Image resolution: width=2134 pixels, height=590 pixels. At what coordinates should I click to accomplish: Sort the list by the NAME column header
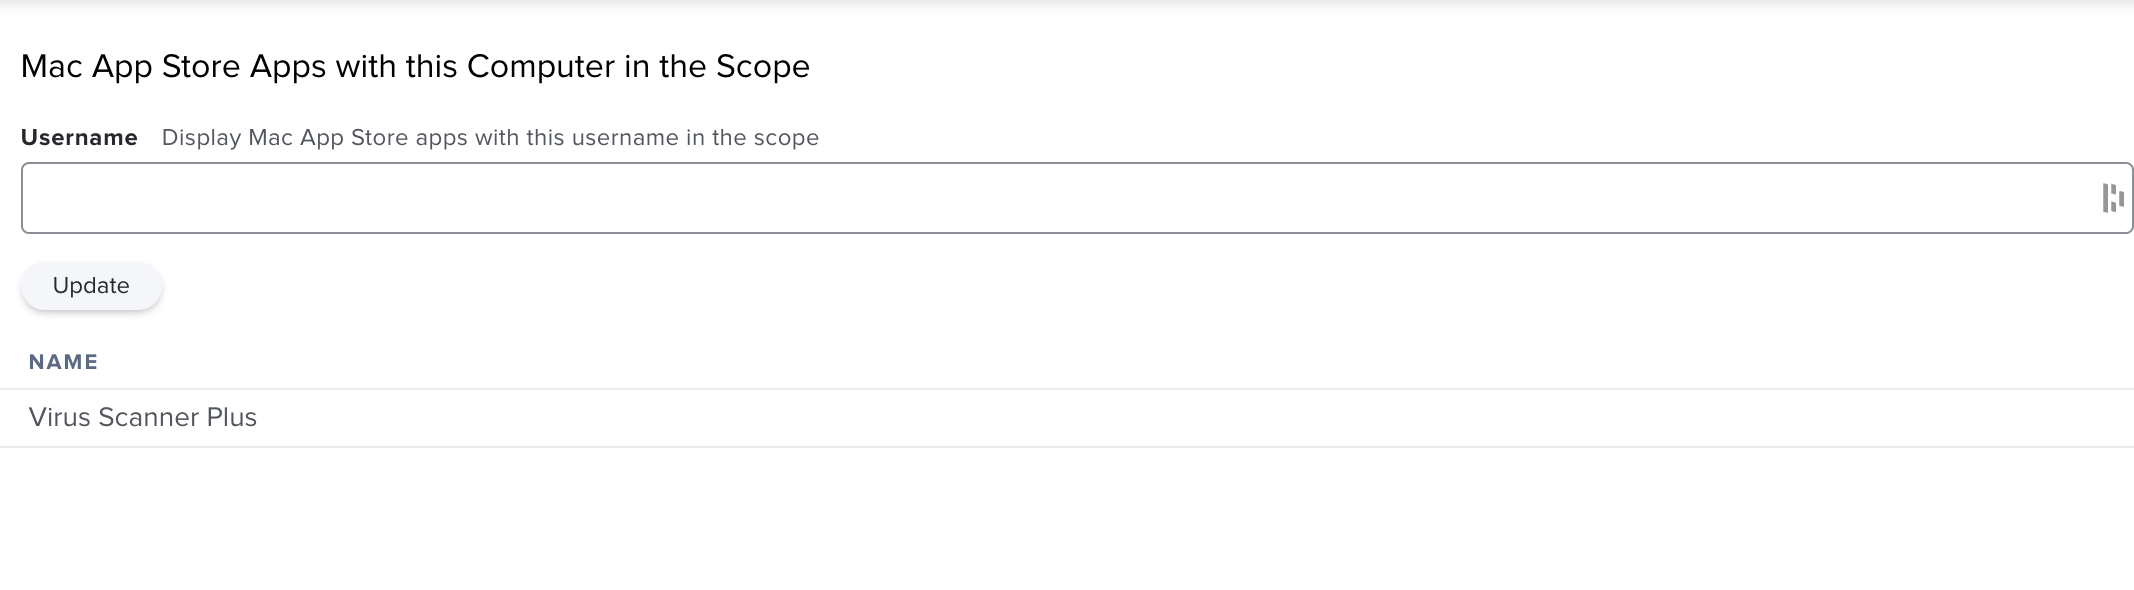(x=63, y=362)
